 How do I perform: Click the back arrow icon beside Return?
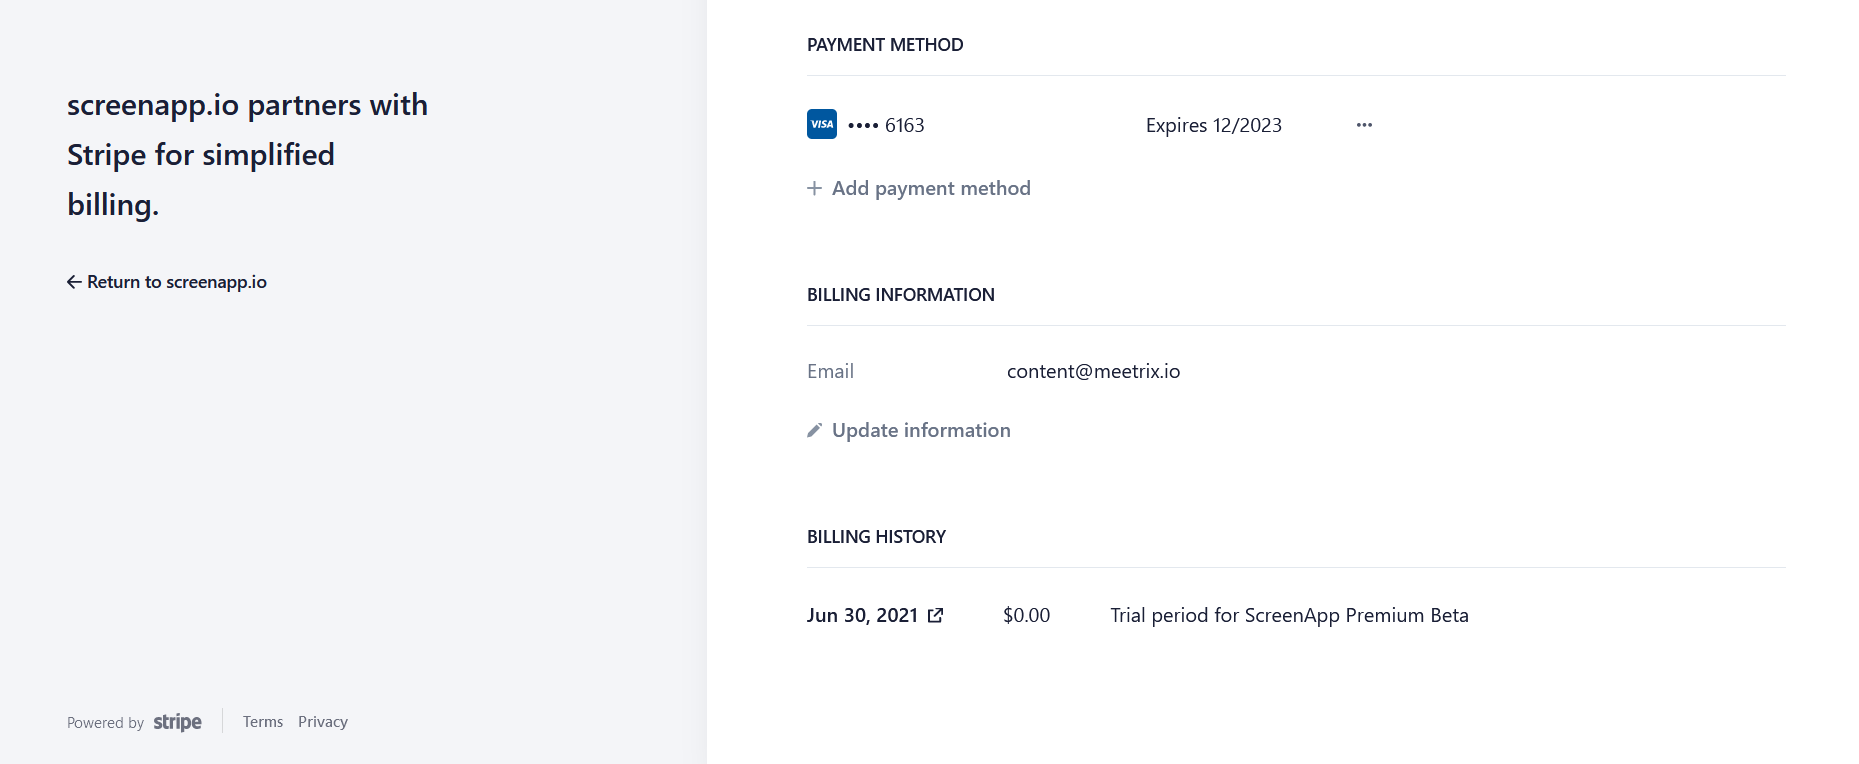74,282
